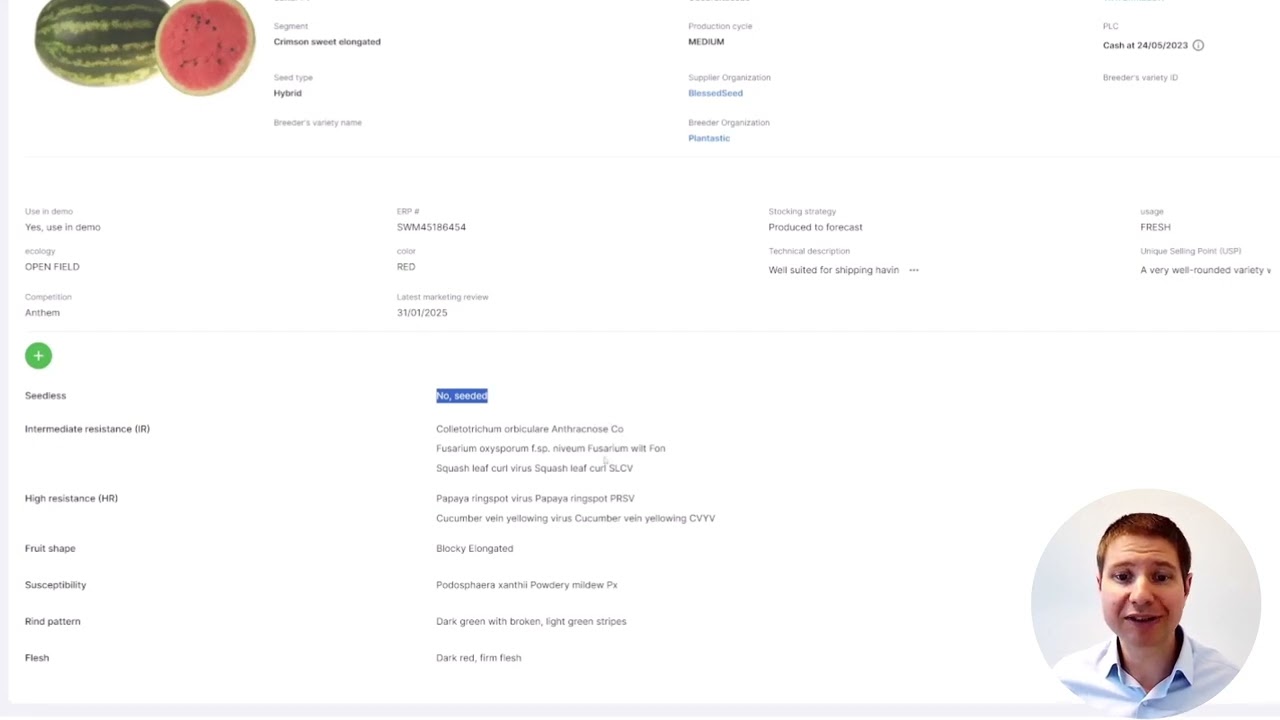Select the Colletotrichum orbiculare Anthracnose Co entry
This screenshot has height=720, width=1280.
[x=529, y=429]
